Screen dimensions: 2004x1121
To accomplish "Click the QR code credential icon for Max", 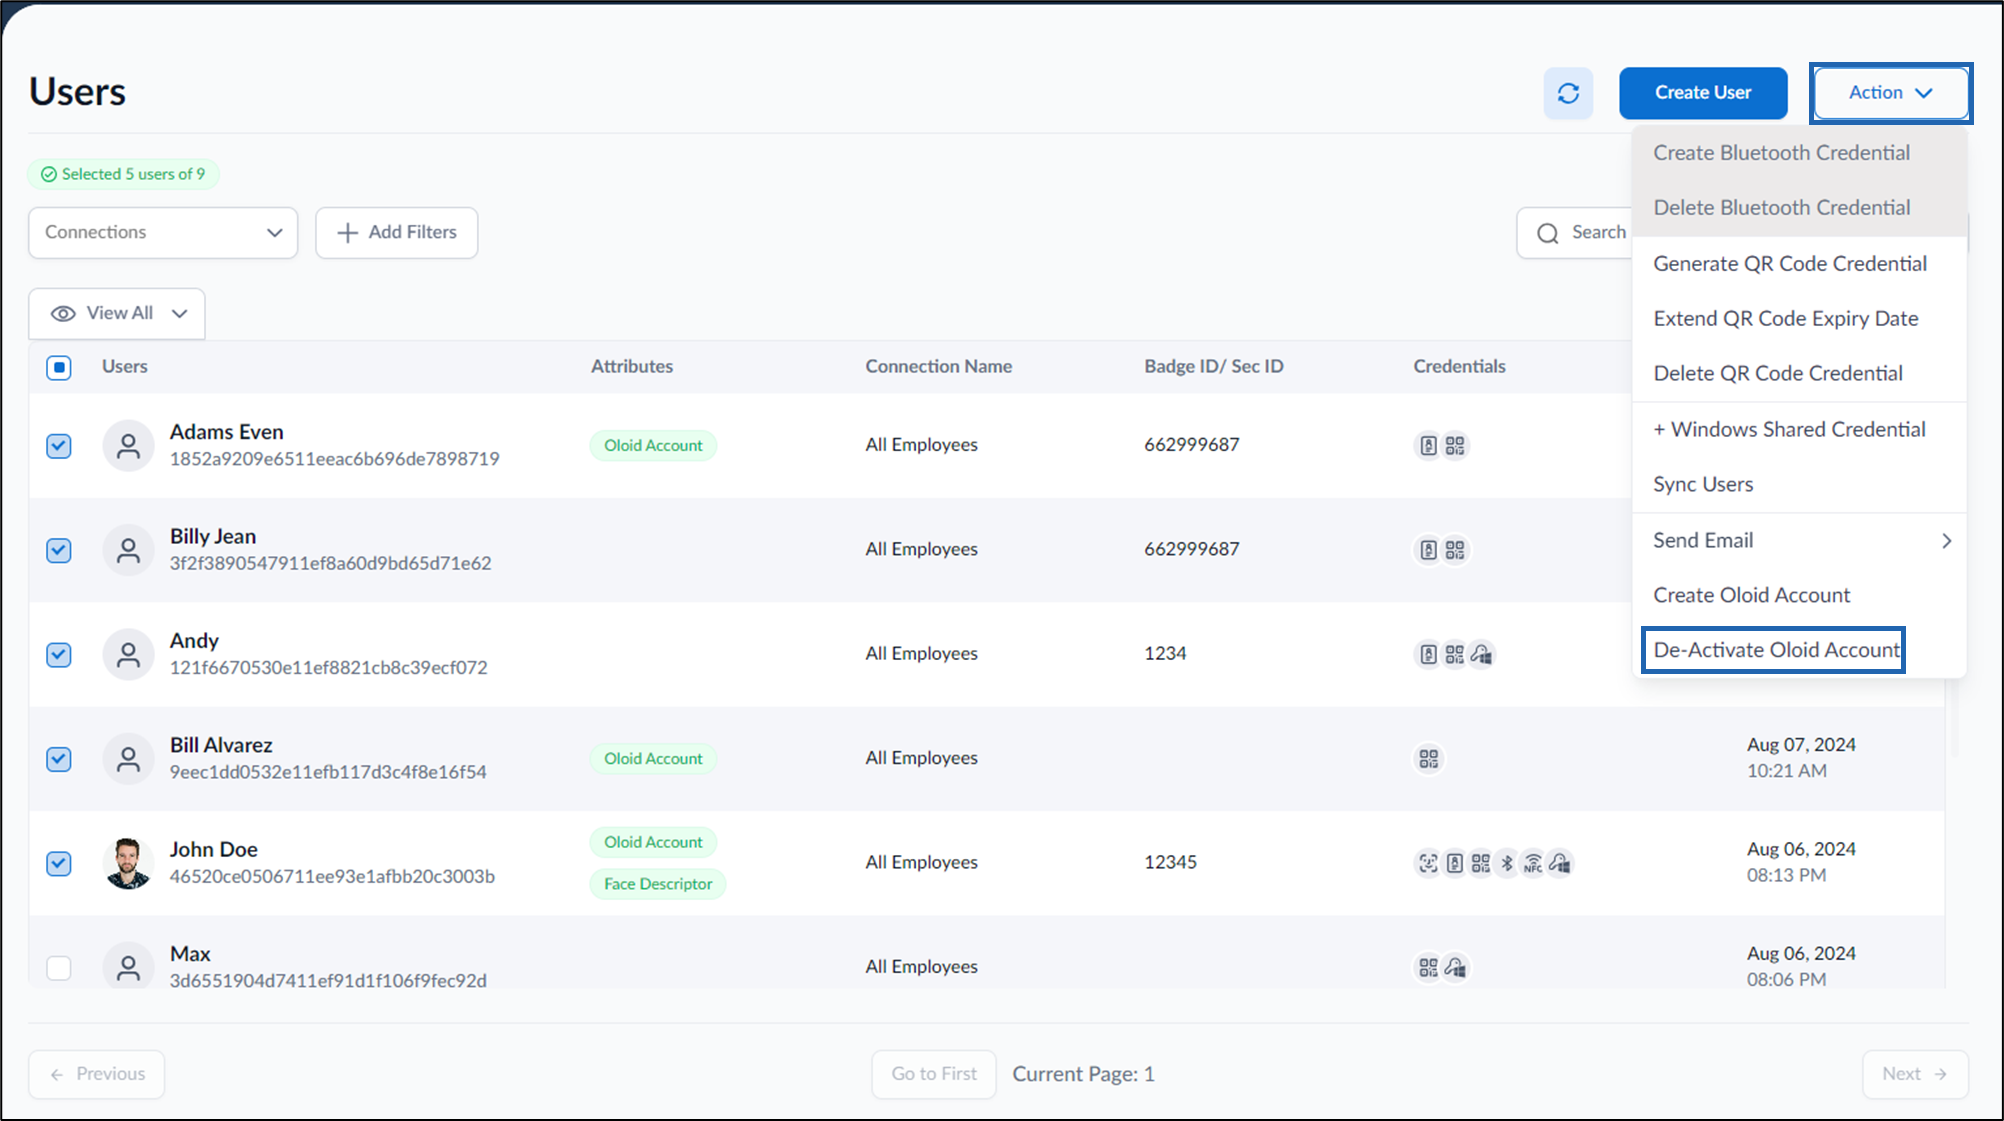I will click(x=1428, y=968).
